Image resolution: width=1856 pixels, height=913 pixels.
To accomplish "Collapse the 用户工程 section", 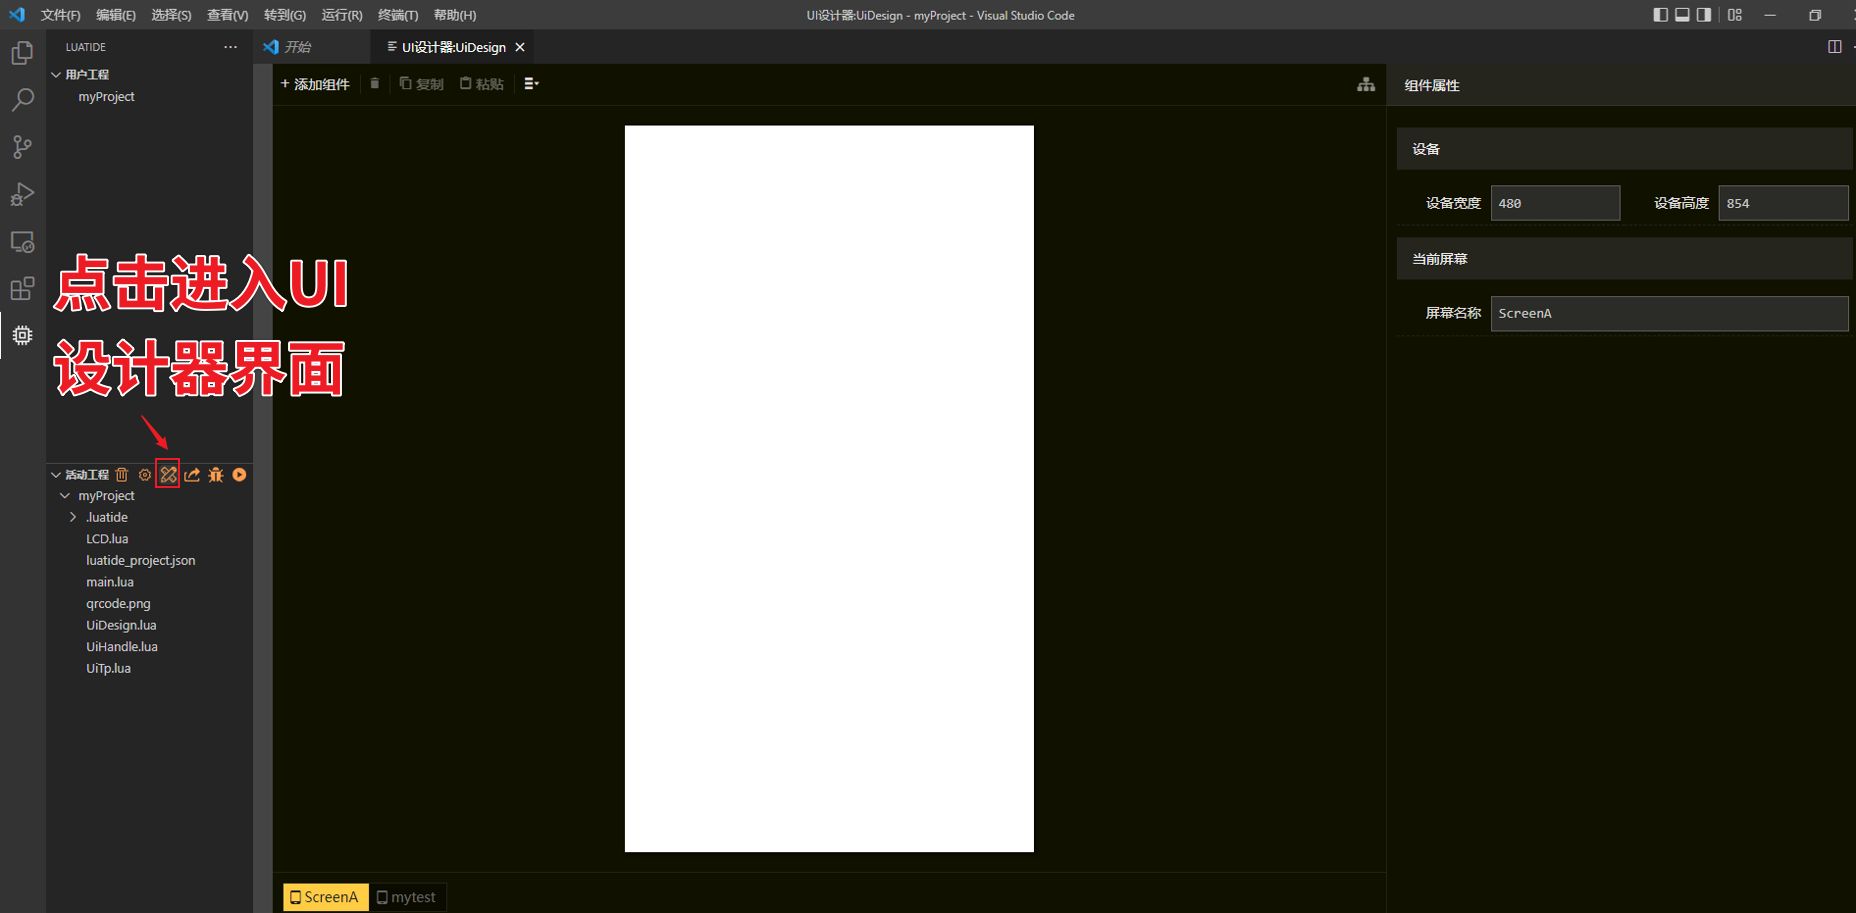I will coord(56,74).
